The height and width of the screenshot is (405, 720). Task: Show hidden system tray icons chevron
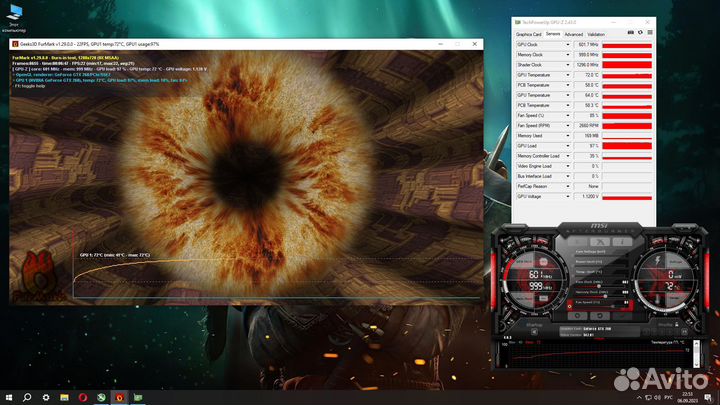pyautogui.click(x=639, y=397)
